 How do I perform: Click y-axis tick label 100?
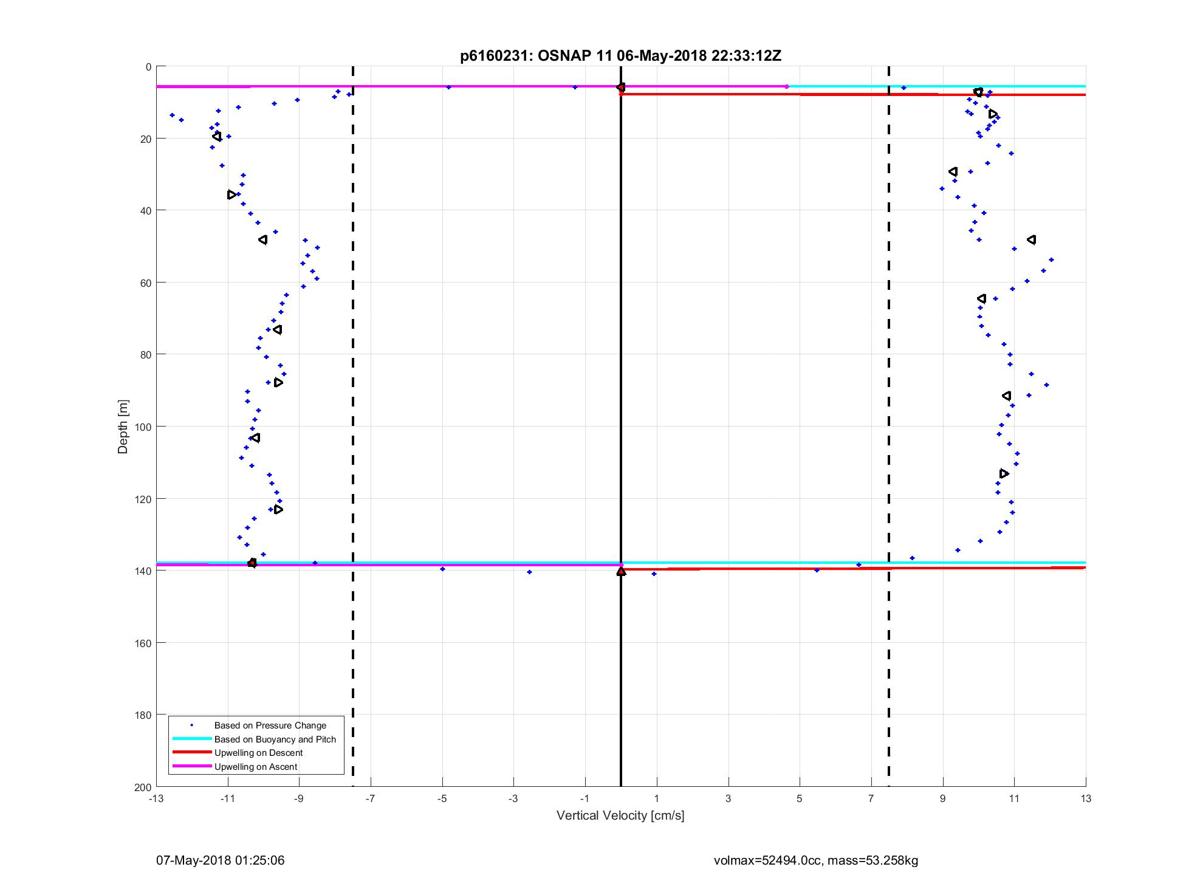143,427
